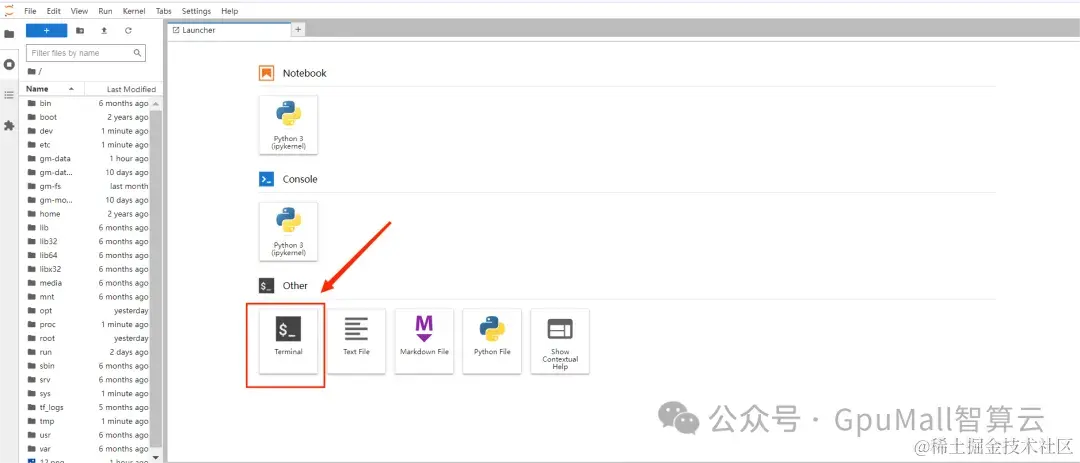Select the root folder row
The image size is (1080, 463).
coord(87,338)
